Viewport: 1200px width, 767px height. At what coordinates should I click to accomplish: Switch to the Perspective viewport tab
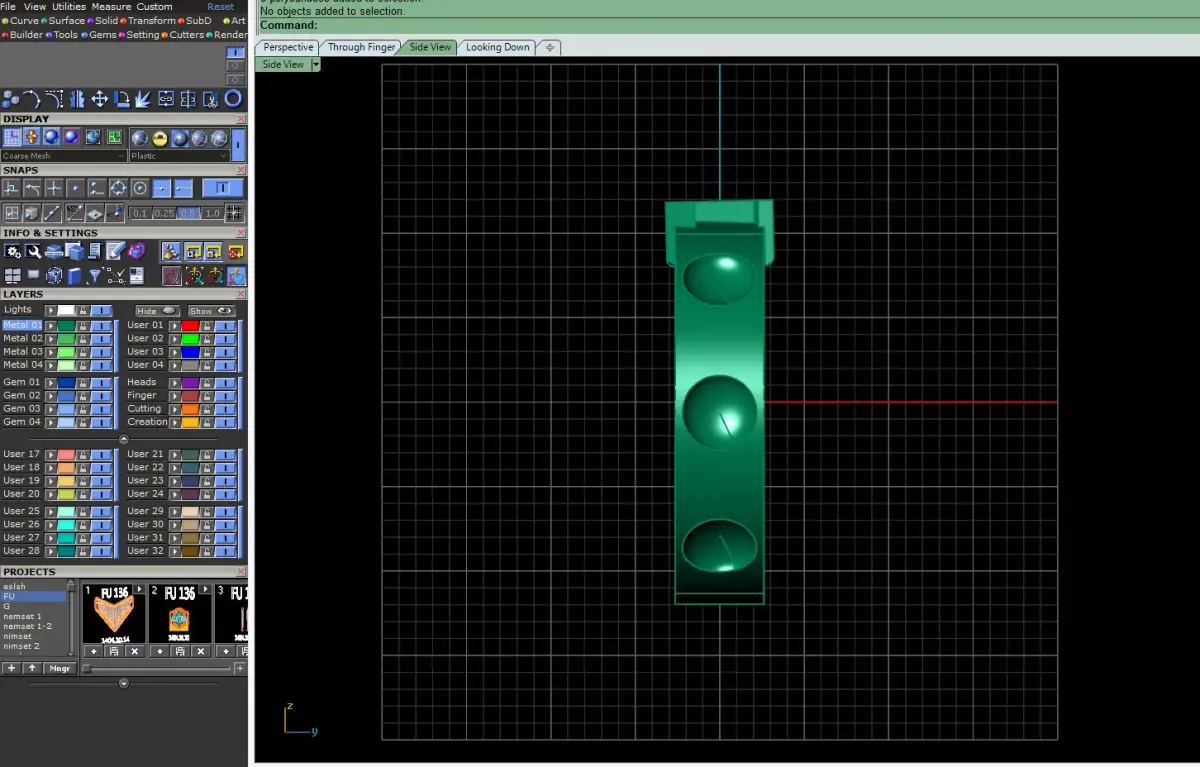click(x=288, y=47)
